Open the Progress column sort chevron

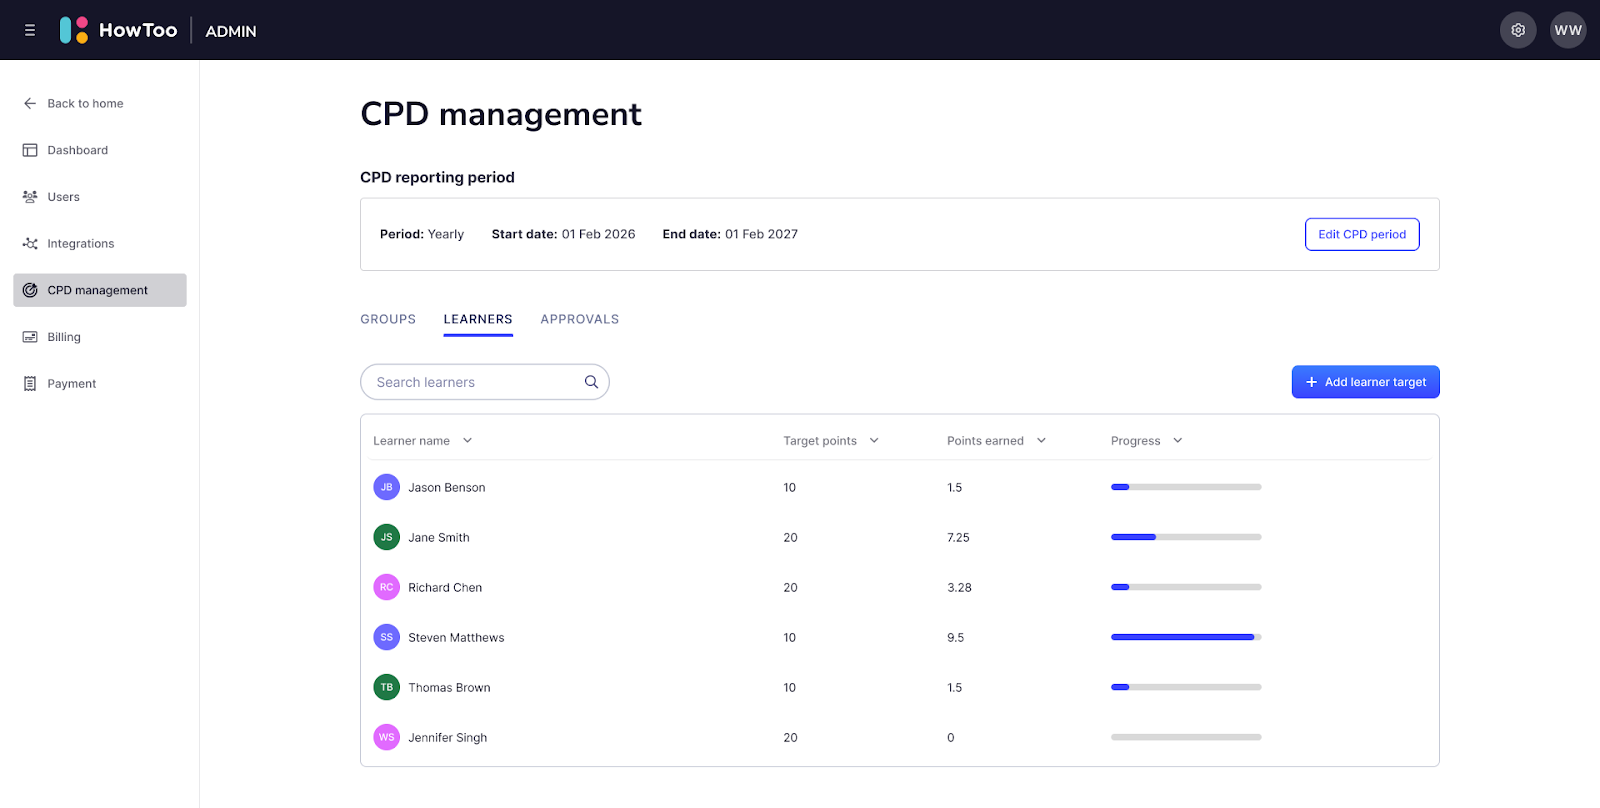1177,441
